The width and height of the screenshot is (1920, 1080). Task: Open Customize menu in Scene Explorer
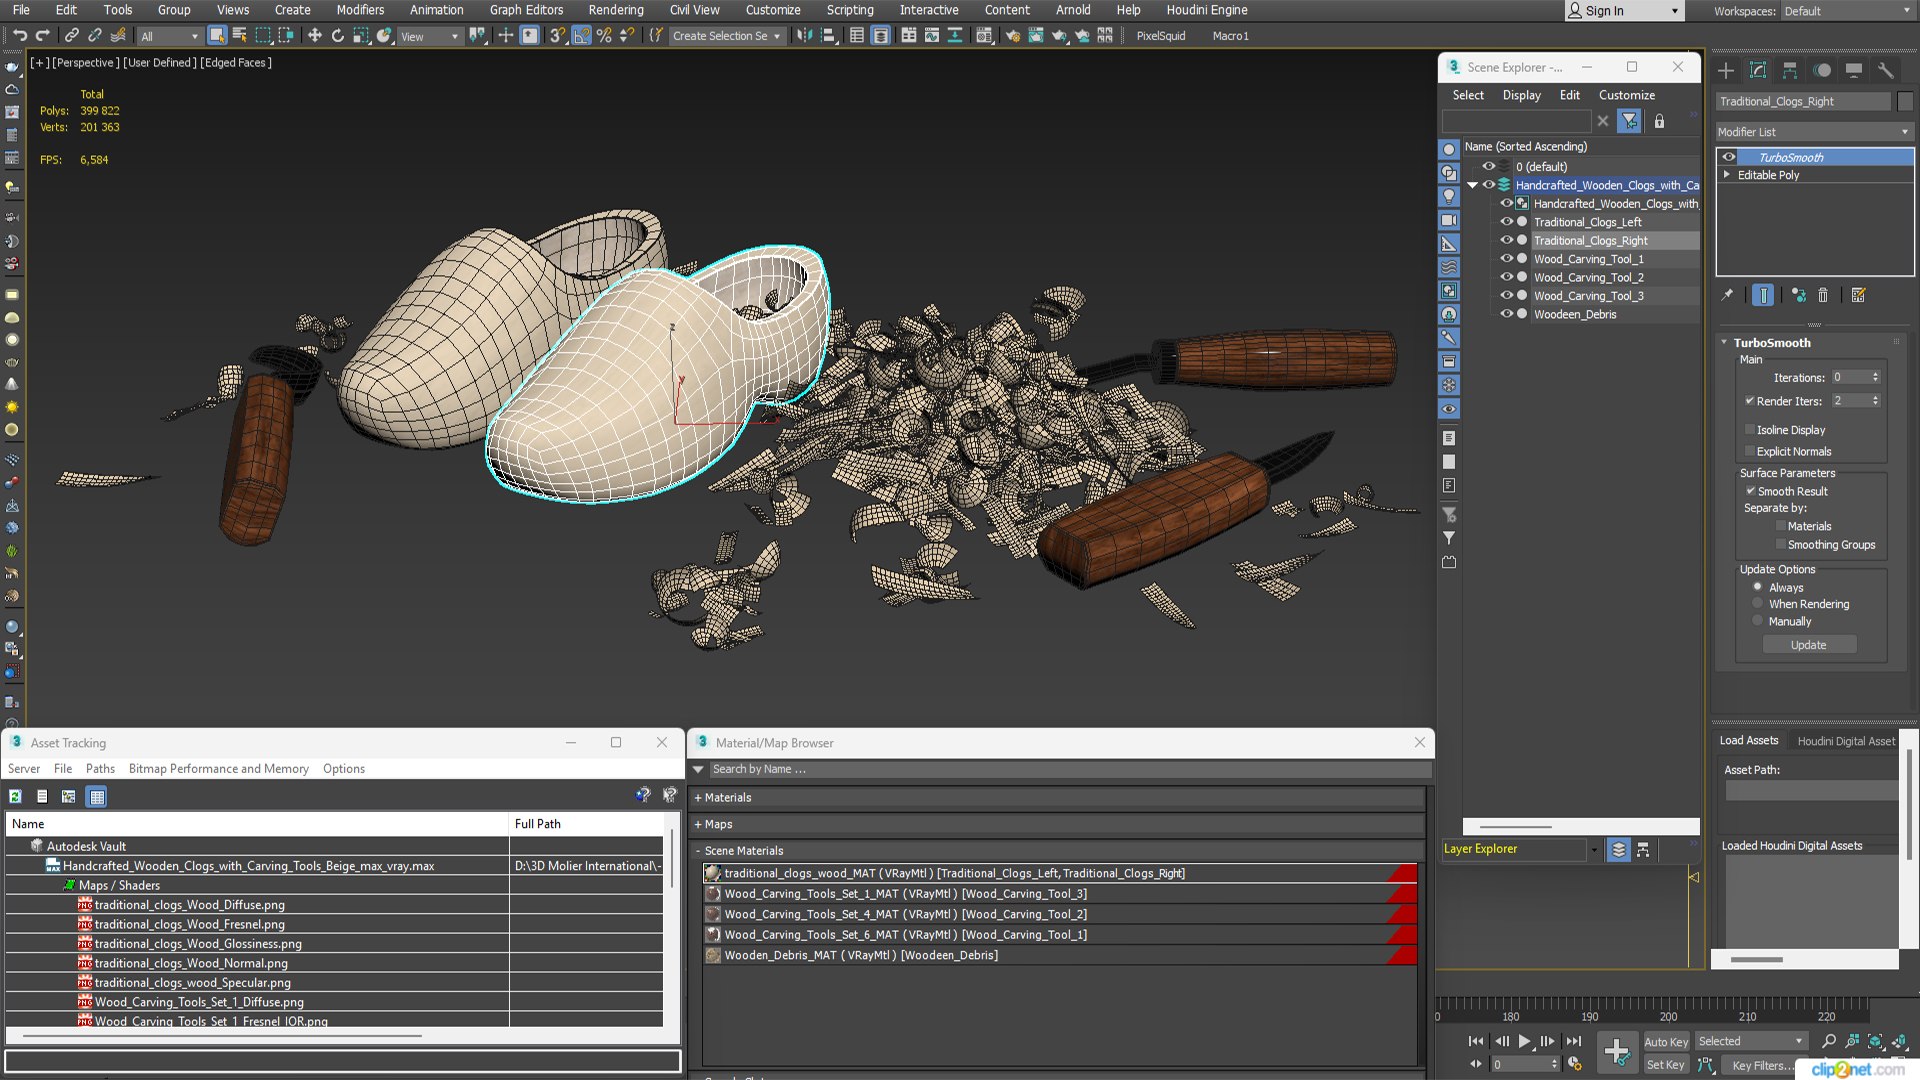[1626, 95]
